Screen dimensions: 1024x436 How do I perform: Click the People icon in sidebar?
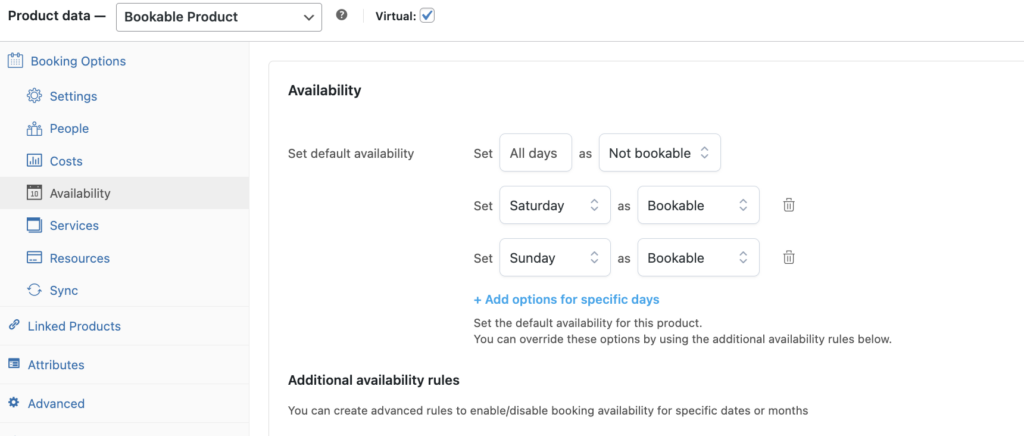[34, 129]
